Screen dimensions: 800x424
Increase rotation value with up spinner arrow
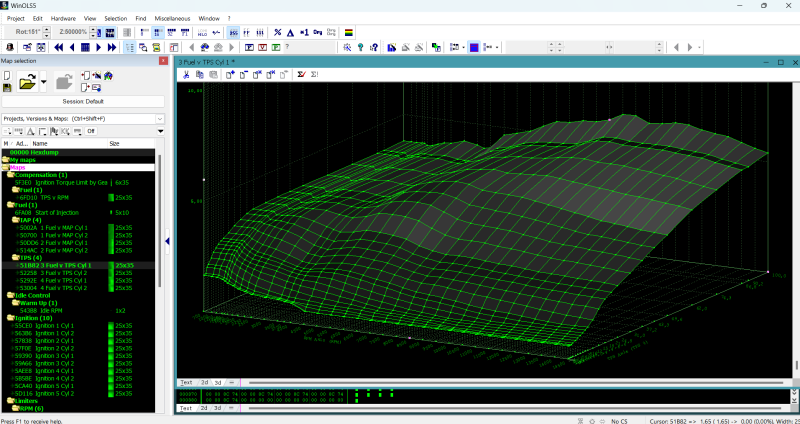click(x=48, y=29)
